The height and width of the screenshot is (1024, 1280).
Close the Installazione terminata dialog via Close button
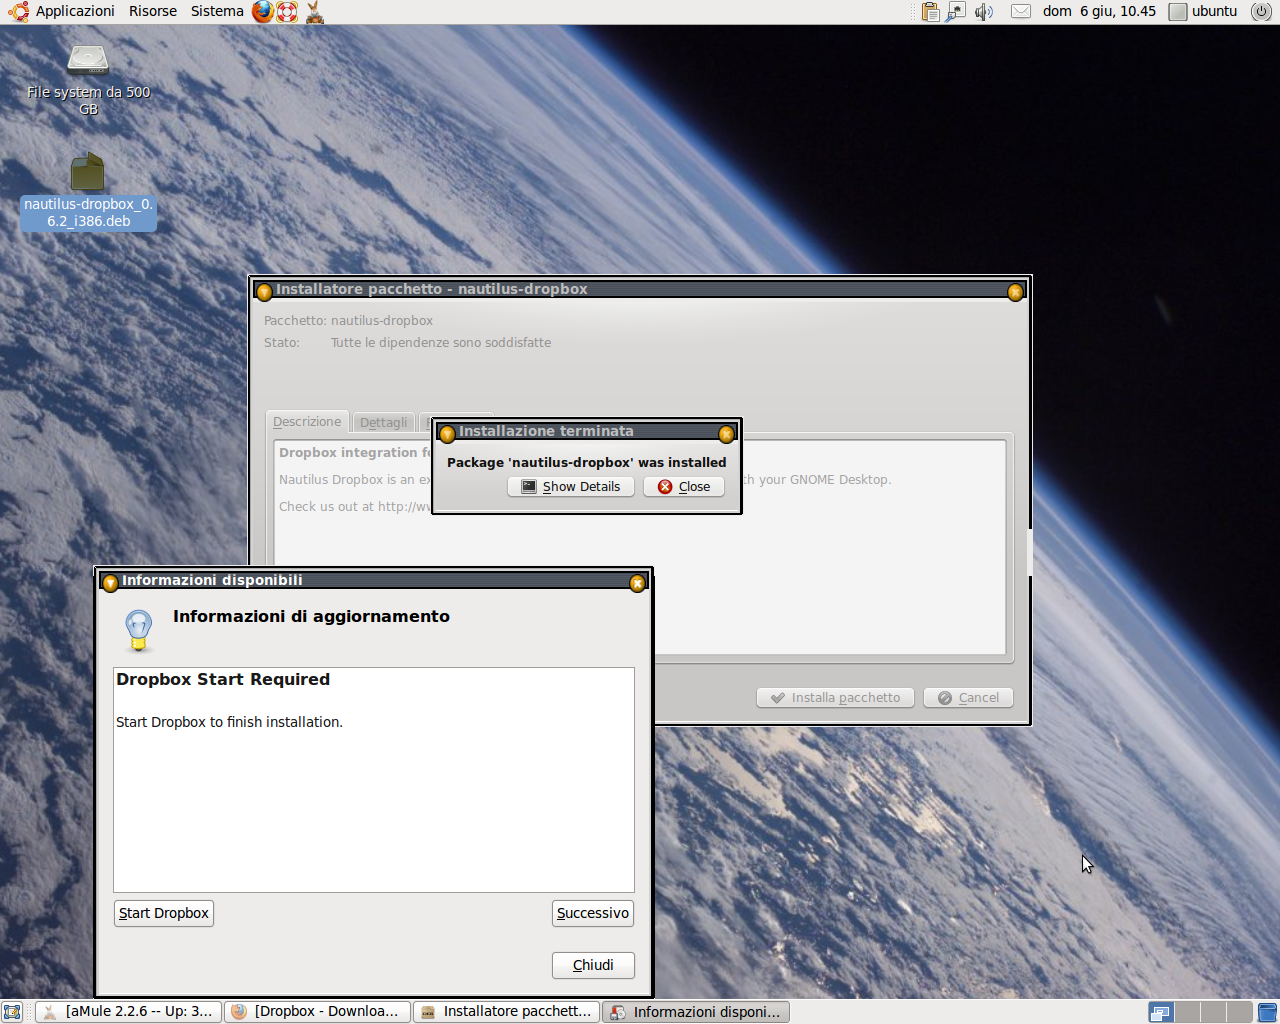point(684,487)
